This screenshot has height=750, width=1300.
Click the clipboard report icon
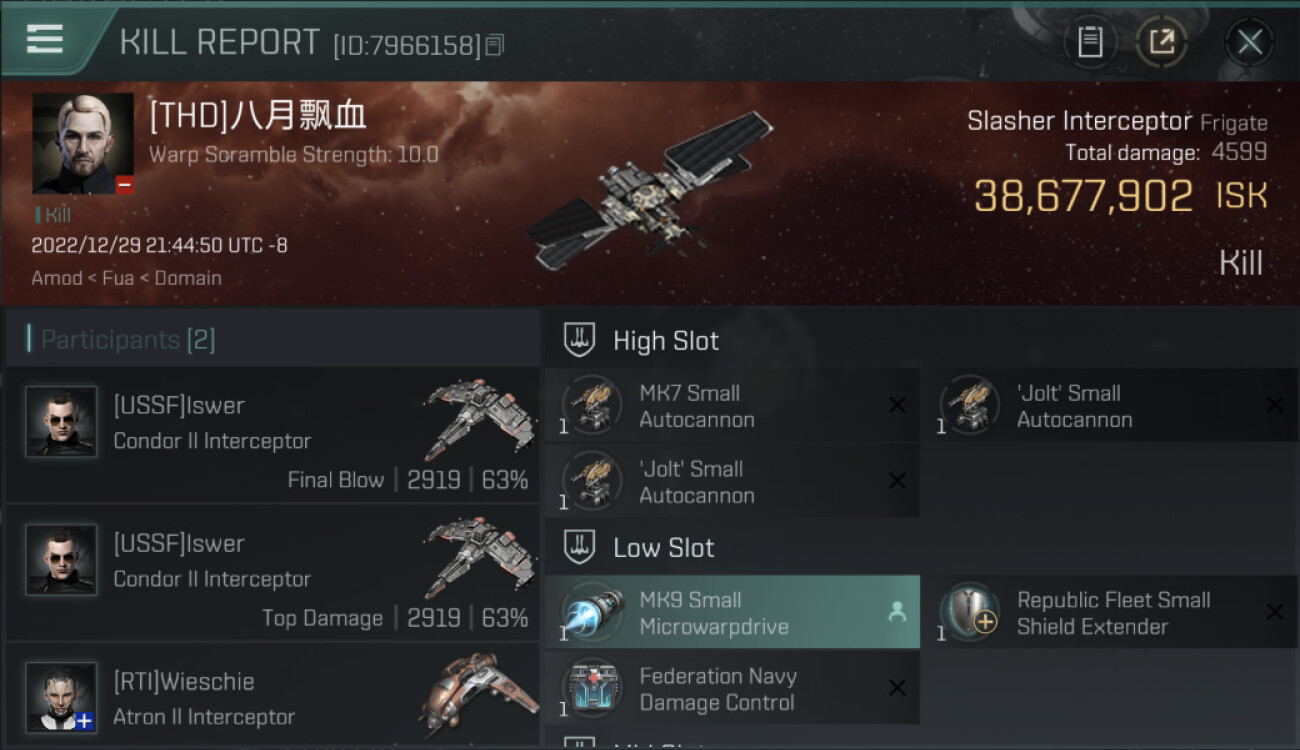click(x=1090, y=42)
